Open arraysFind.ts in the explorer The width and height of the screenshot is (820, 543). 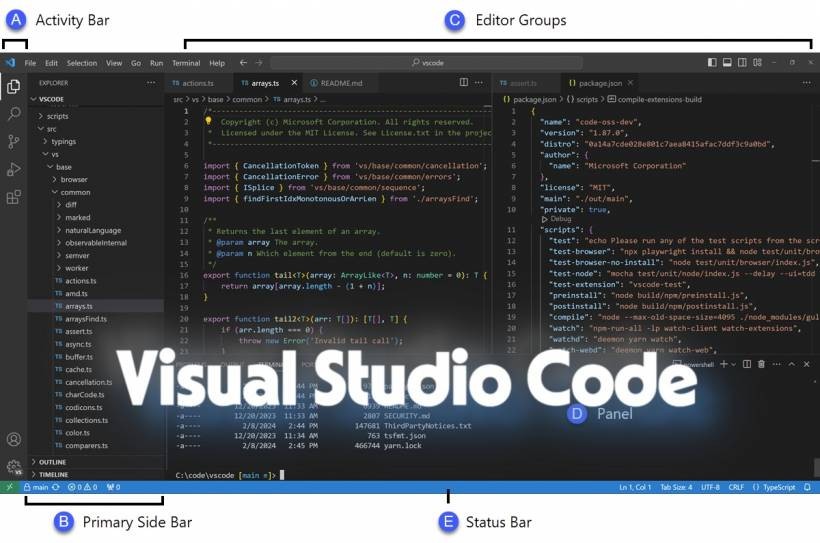(86, 319)
